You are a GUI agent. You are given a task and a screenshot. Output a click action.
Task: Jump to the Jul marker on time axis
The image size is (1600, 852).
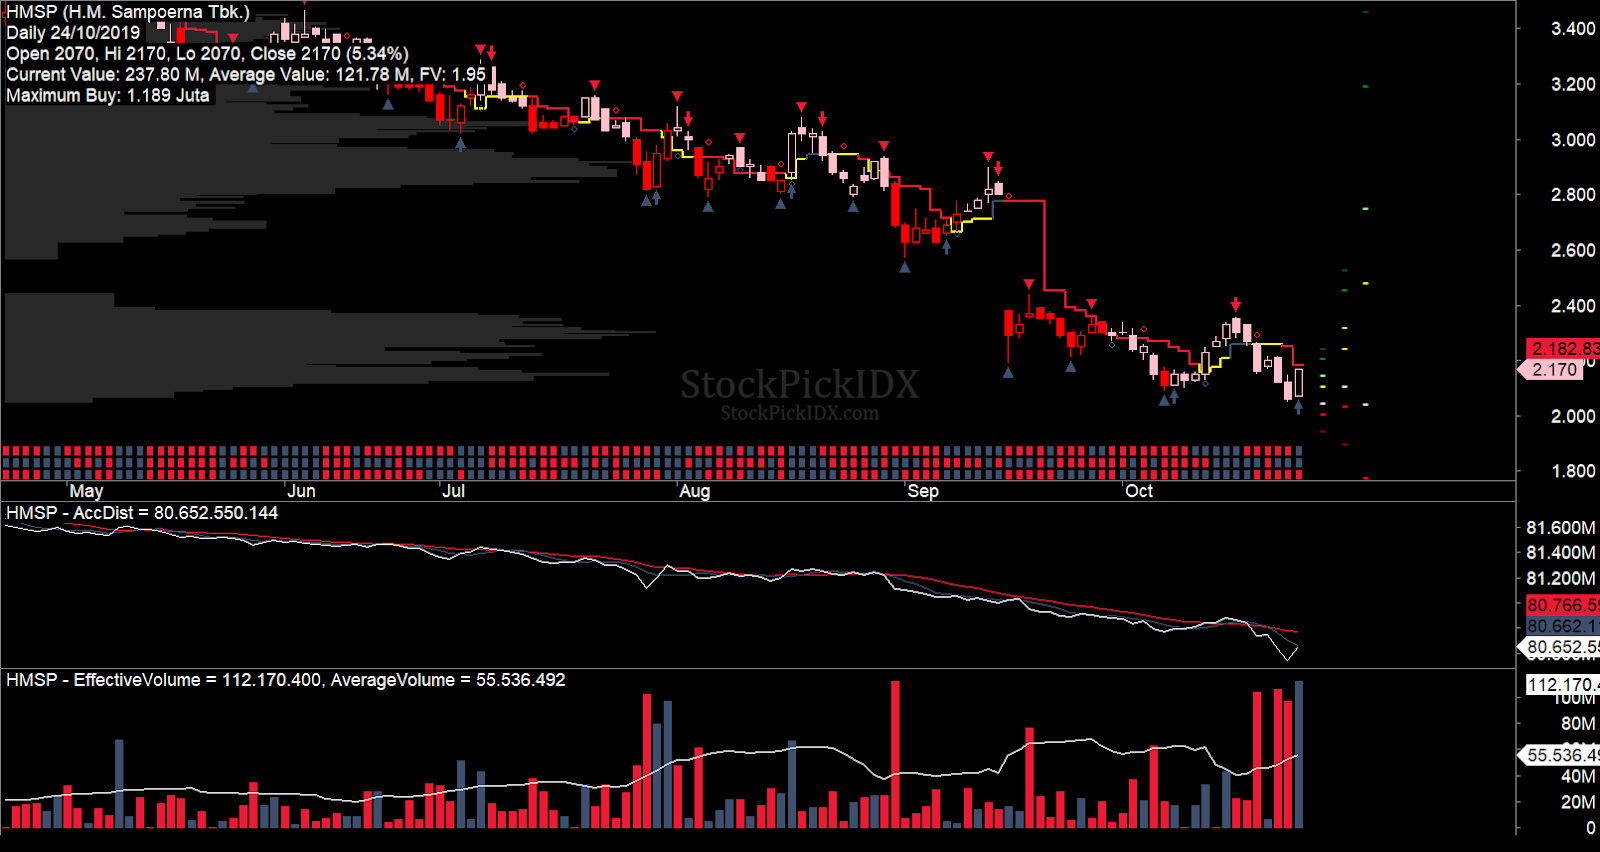454,491
